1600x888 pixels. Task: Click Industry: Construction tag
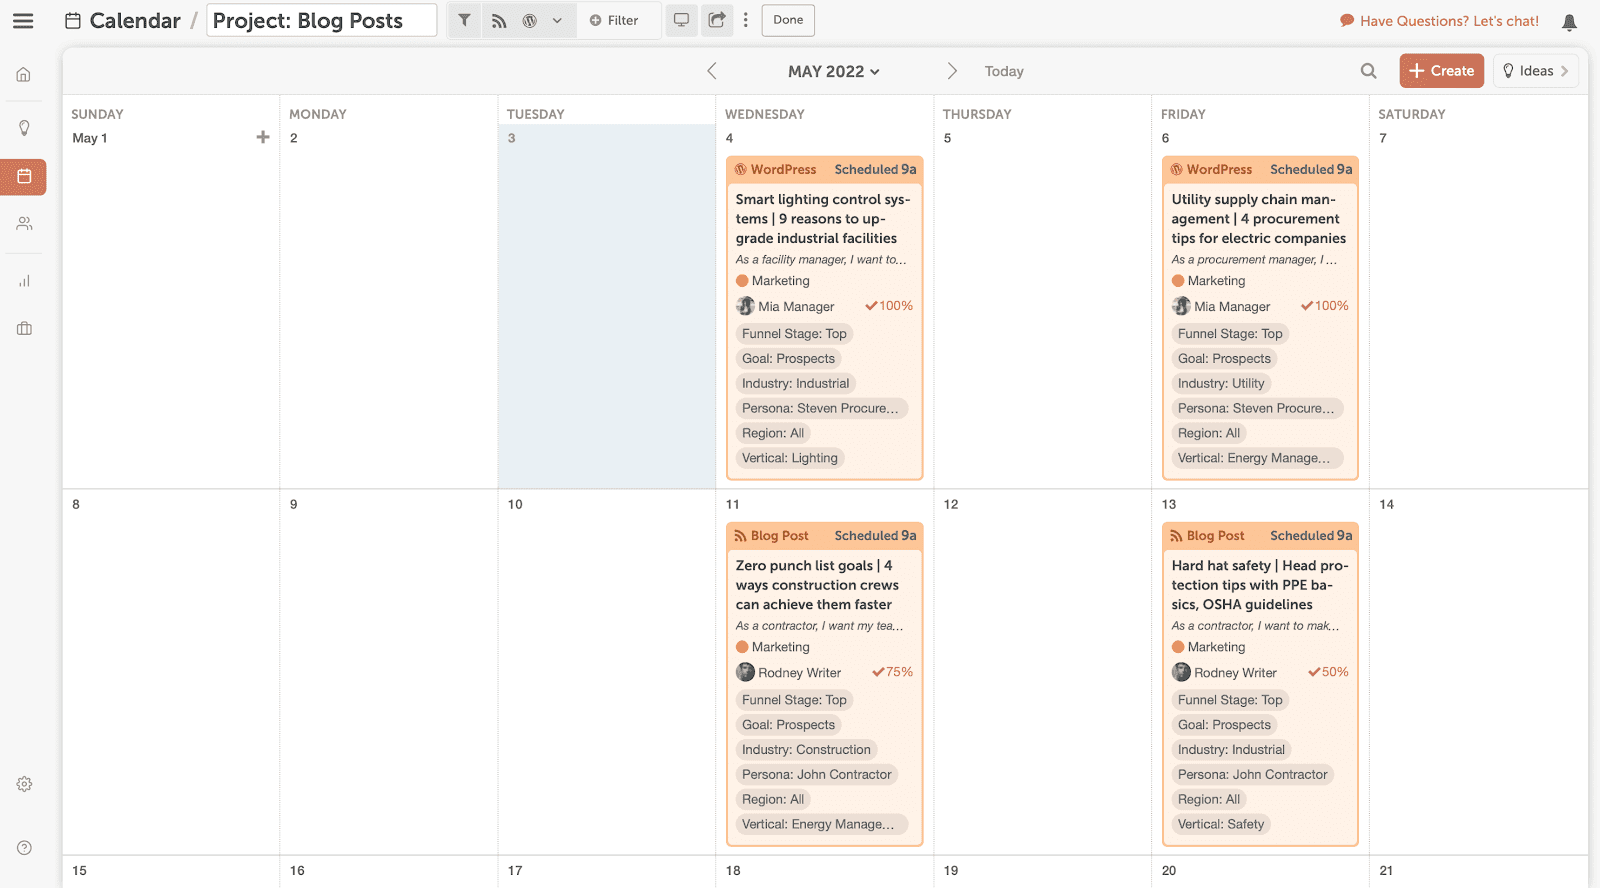[x=806, y=749]
